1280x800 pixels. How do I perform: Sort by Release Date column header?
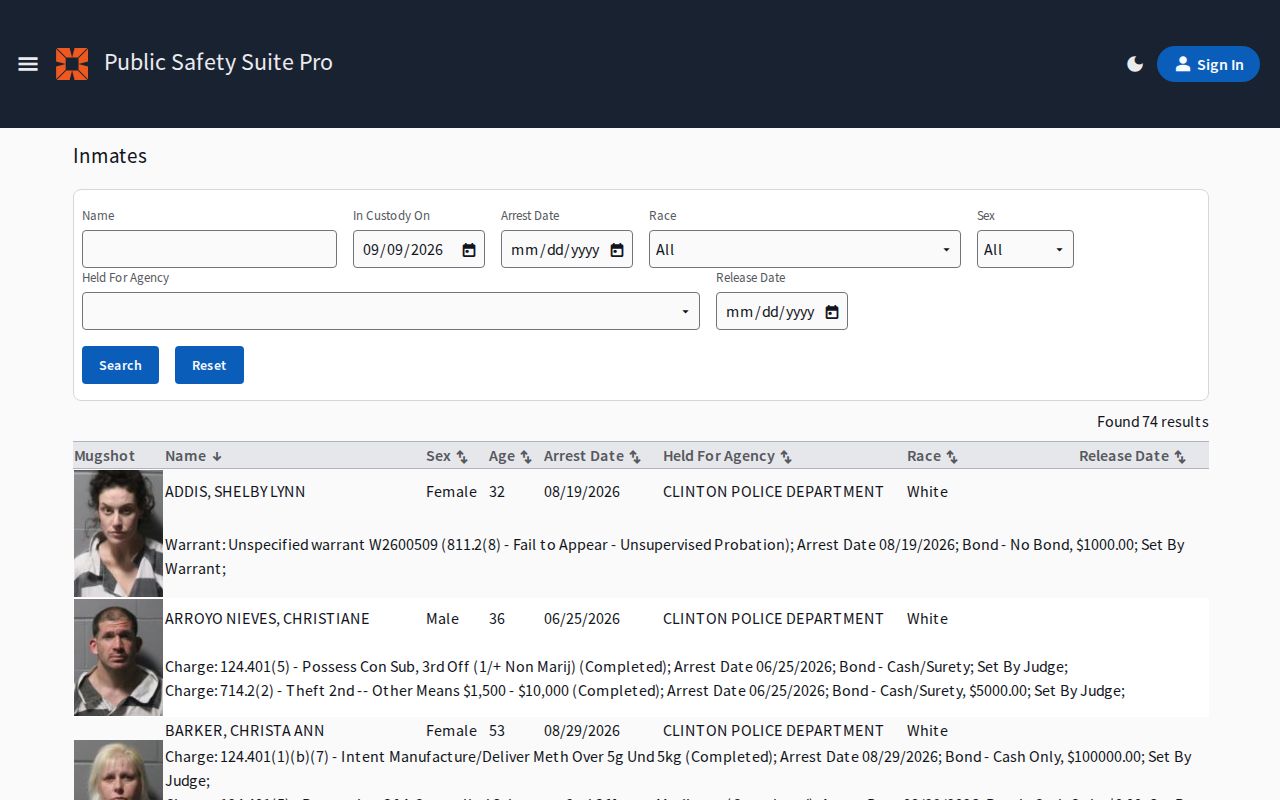click(x=1133, y=456)
